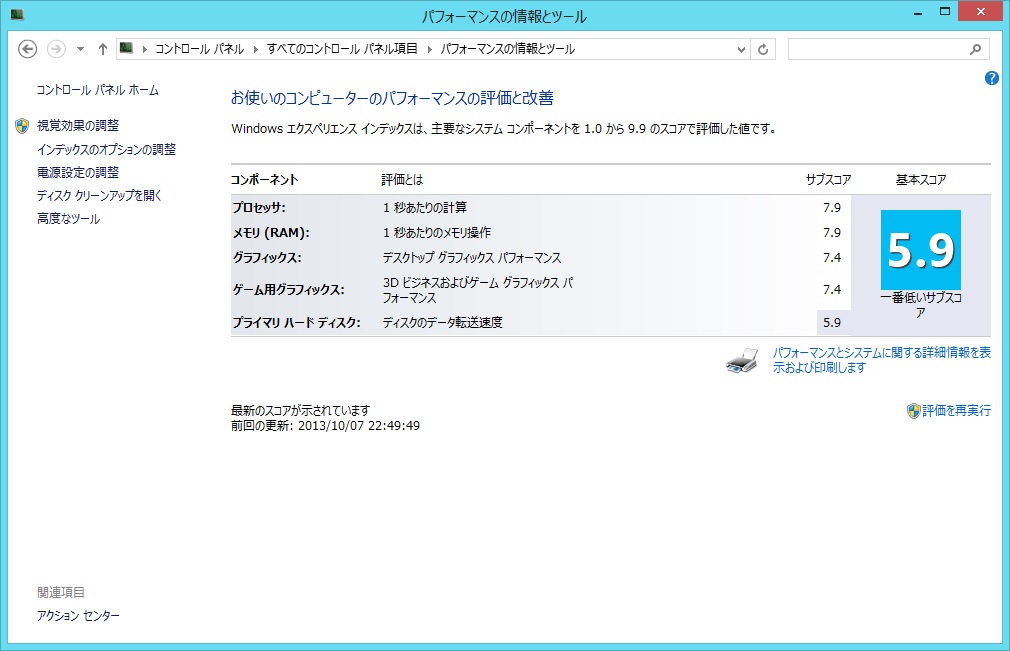Click the 評価とは column header
Viewport: 1010px width, 651px height.
[x=402, y=180]
